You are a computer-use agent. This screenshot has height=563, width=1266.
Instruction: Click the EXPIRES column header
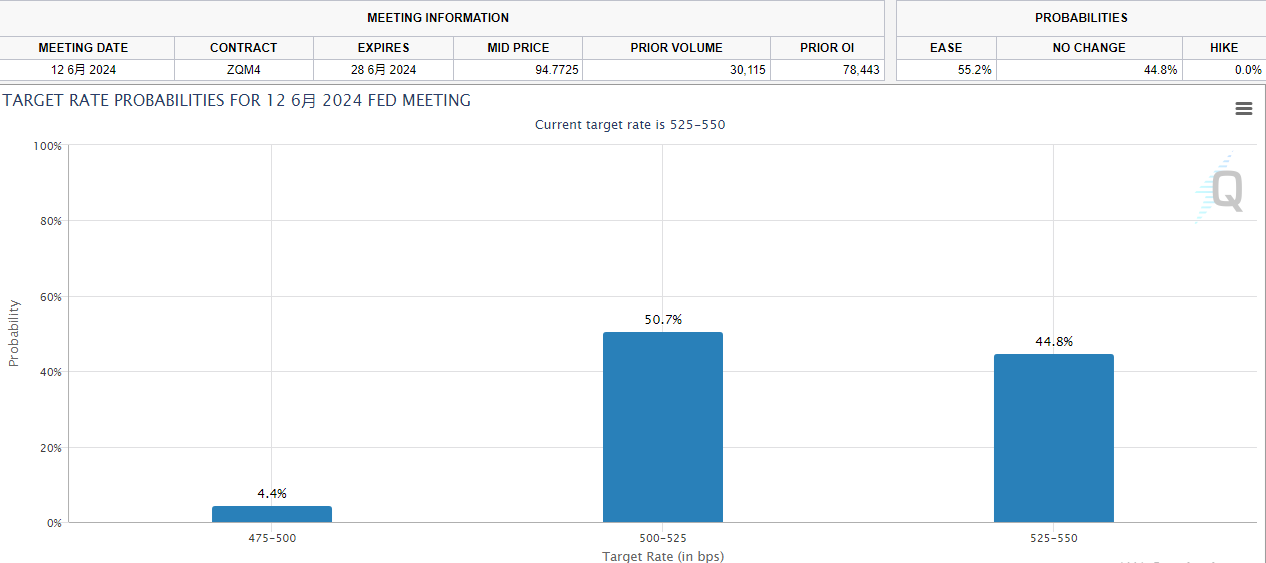383,48
